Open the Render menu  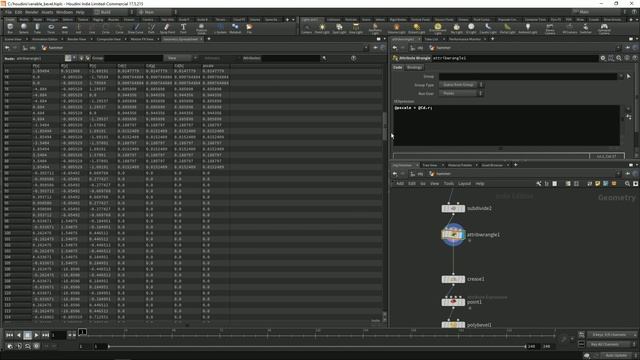point(31,12)
